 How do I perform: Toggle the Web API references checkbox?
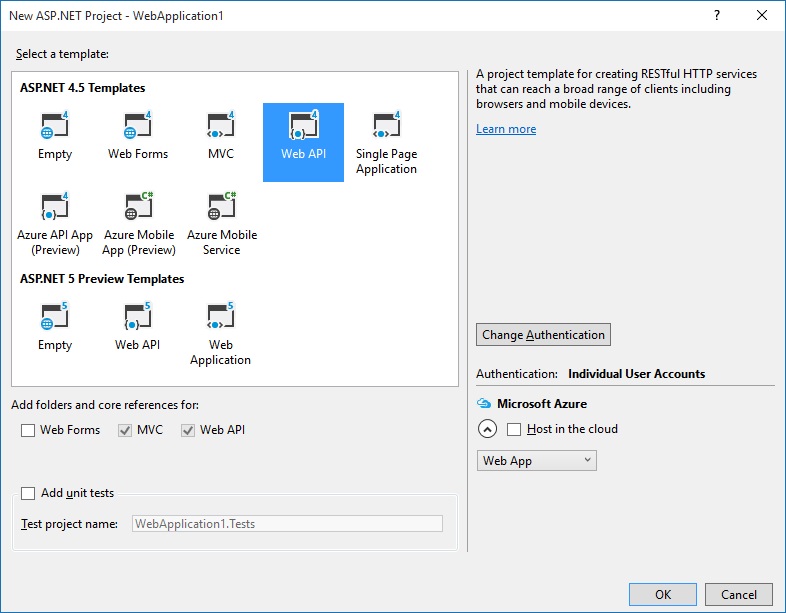pos(188,430)
